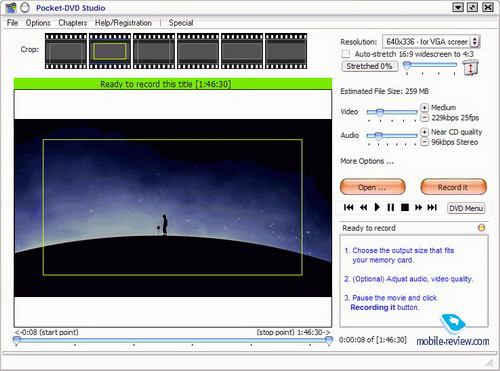Stop the movie playback
500x371 pixels.
tap(405, 208)
